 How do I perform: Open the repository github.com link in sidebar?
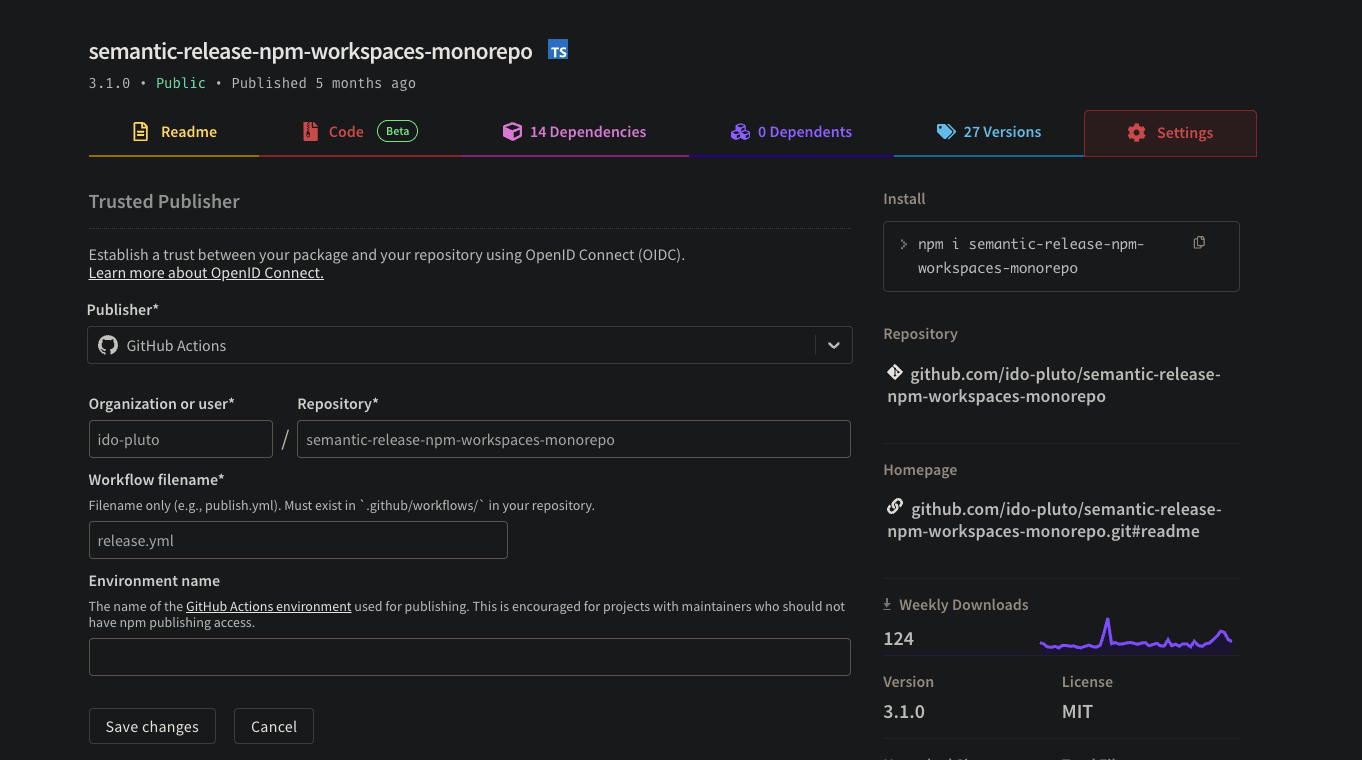(1054, 385)
